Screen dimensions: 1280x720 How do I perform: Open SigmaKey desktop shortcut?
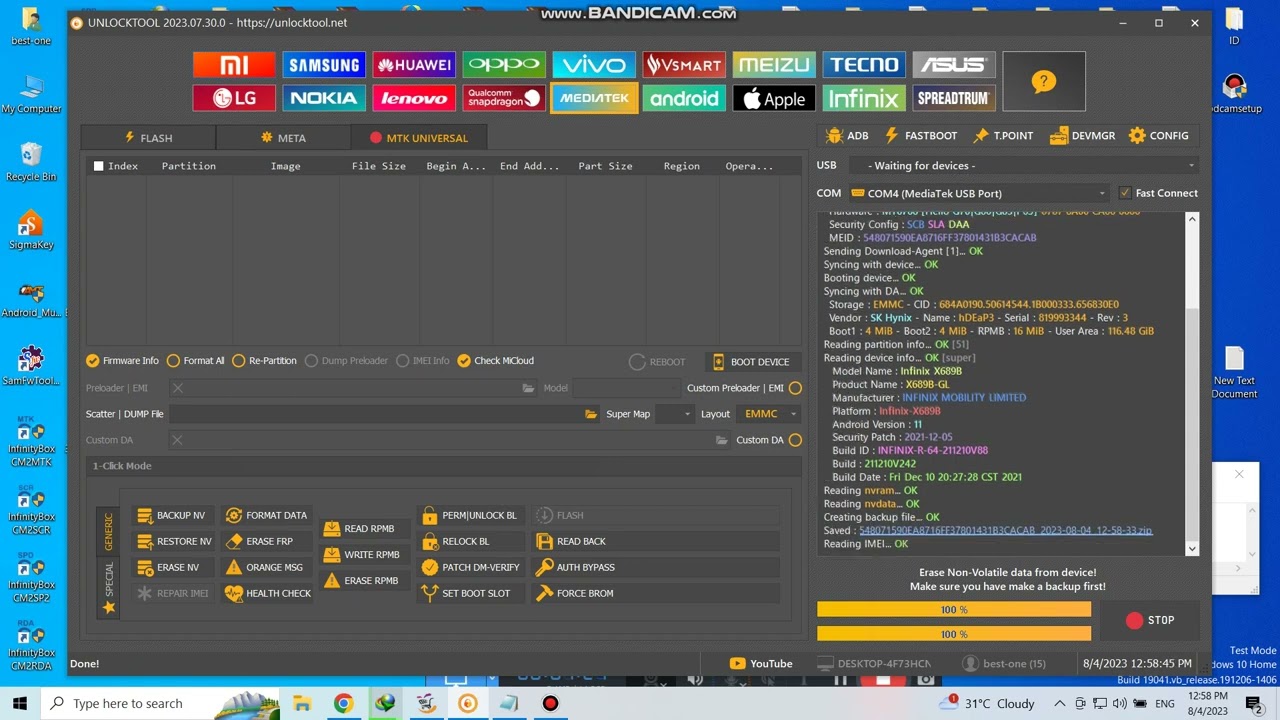[31, 229]
